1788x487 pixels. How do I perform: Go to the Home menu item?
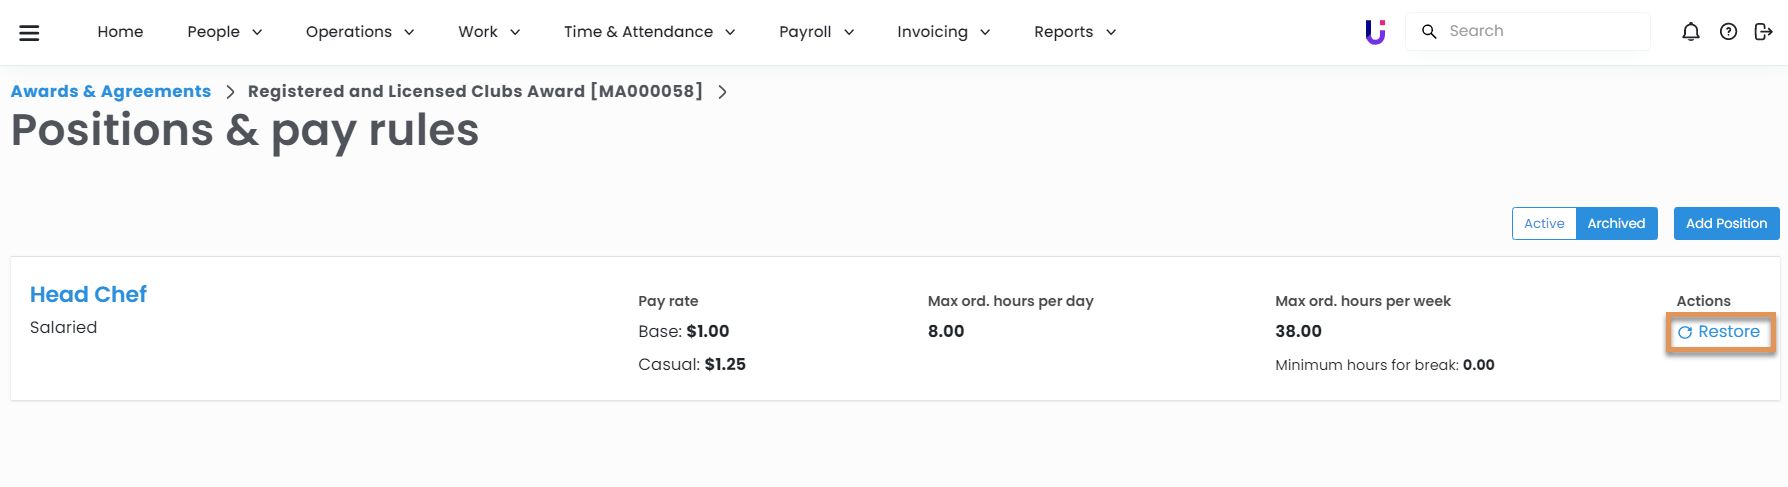(120, 32)
